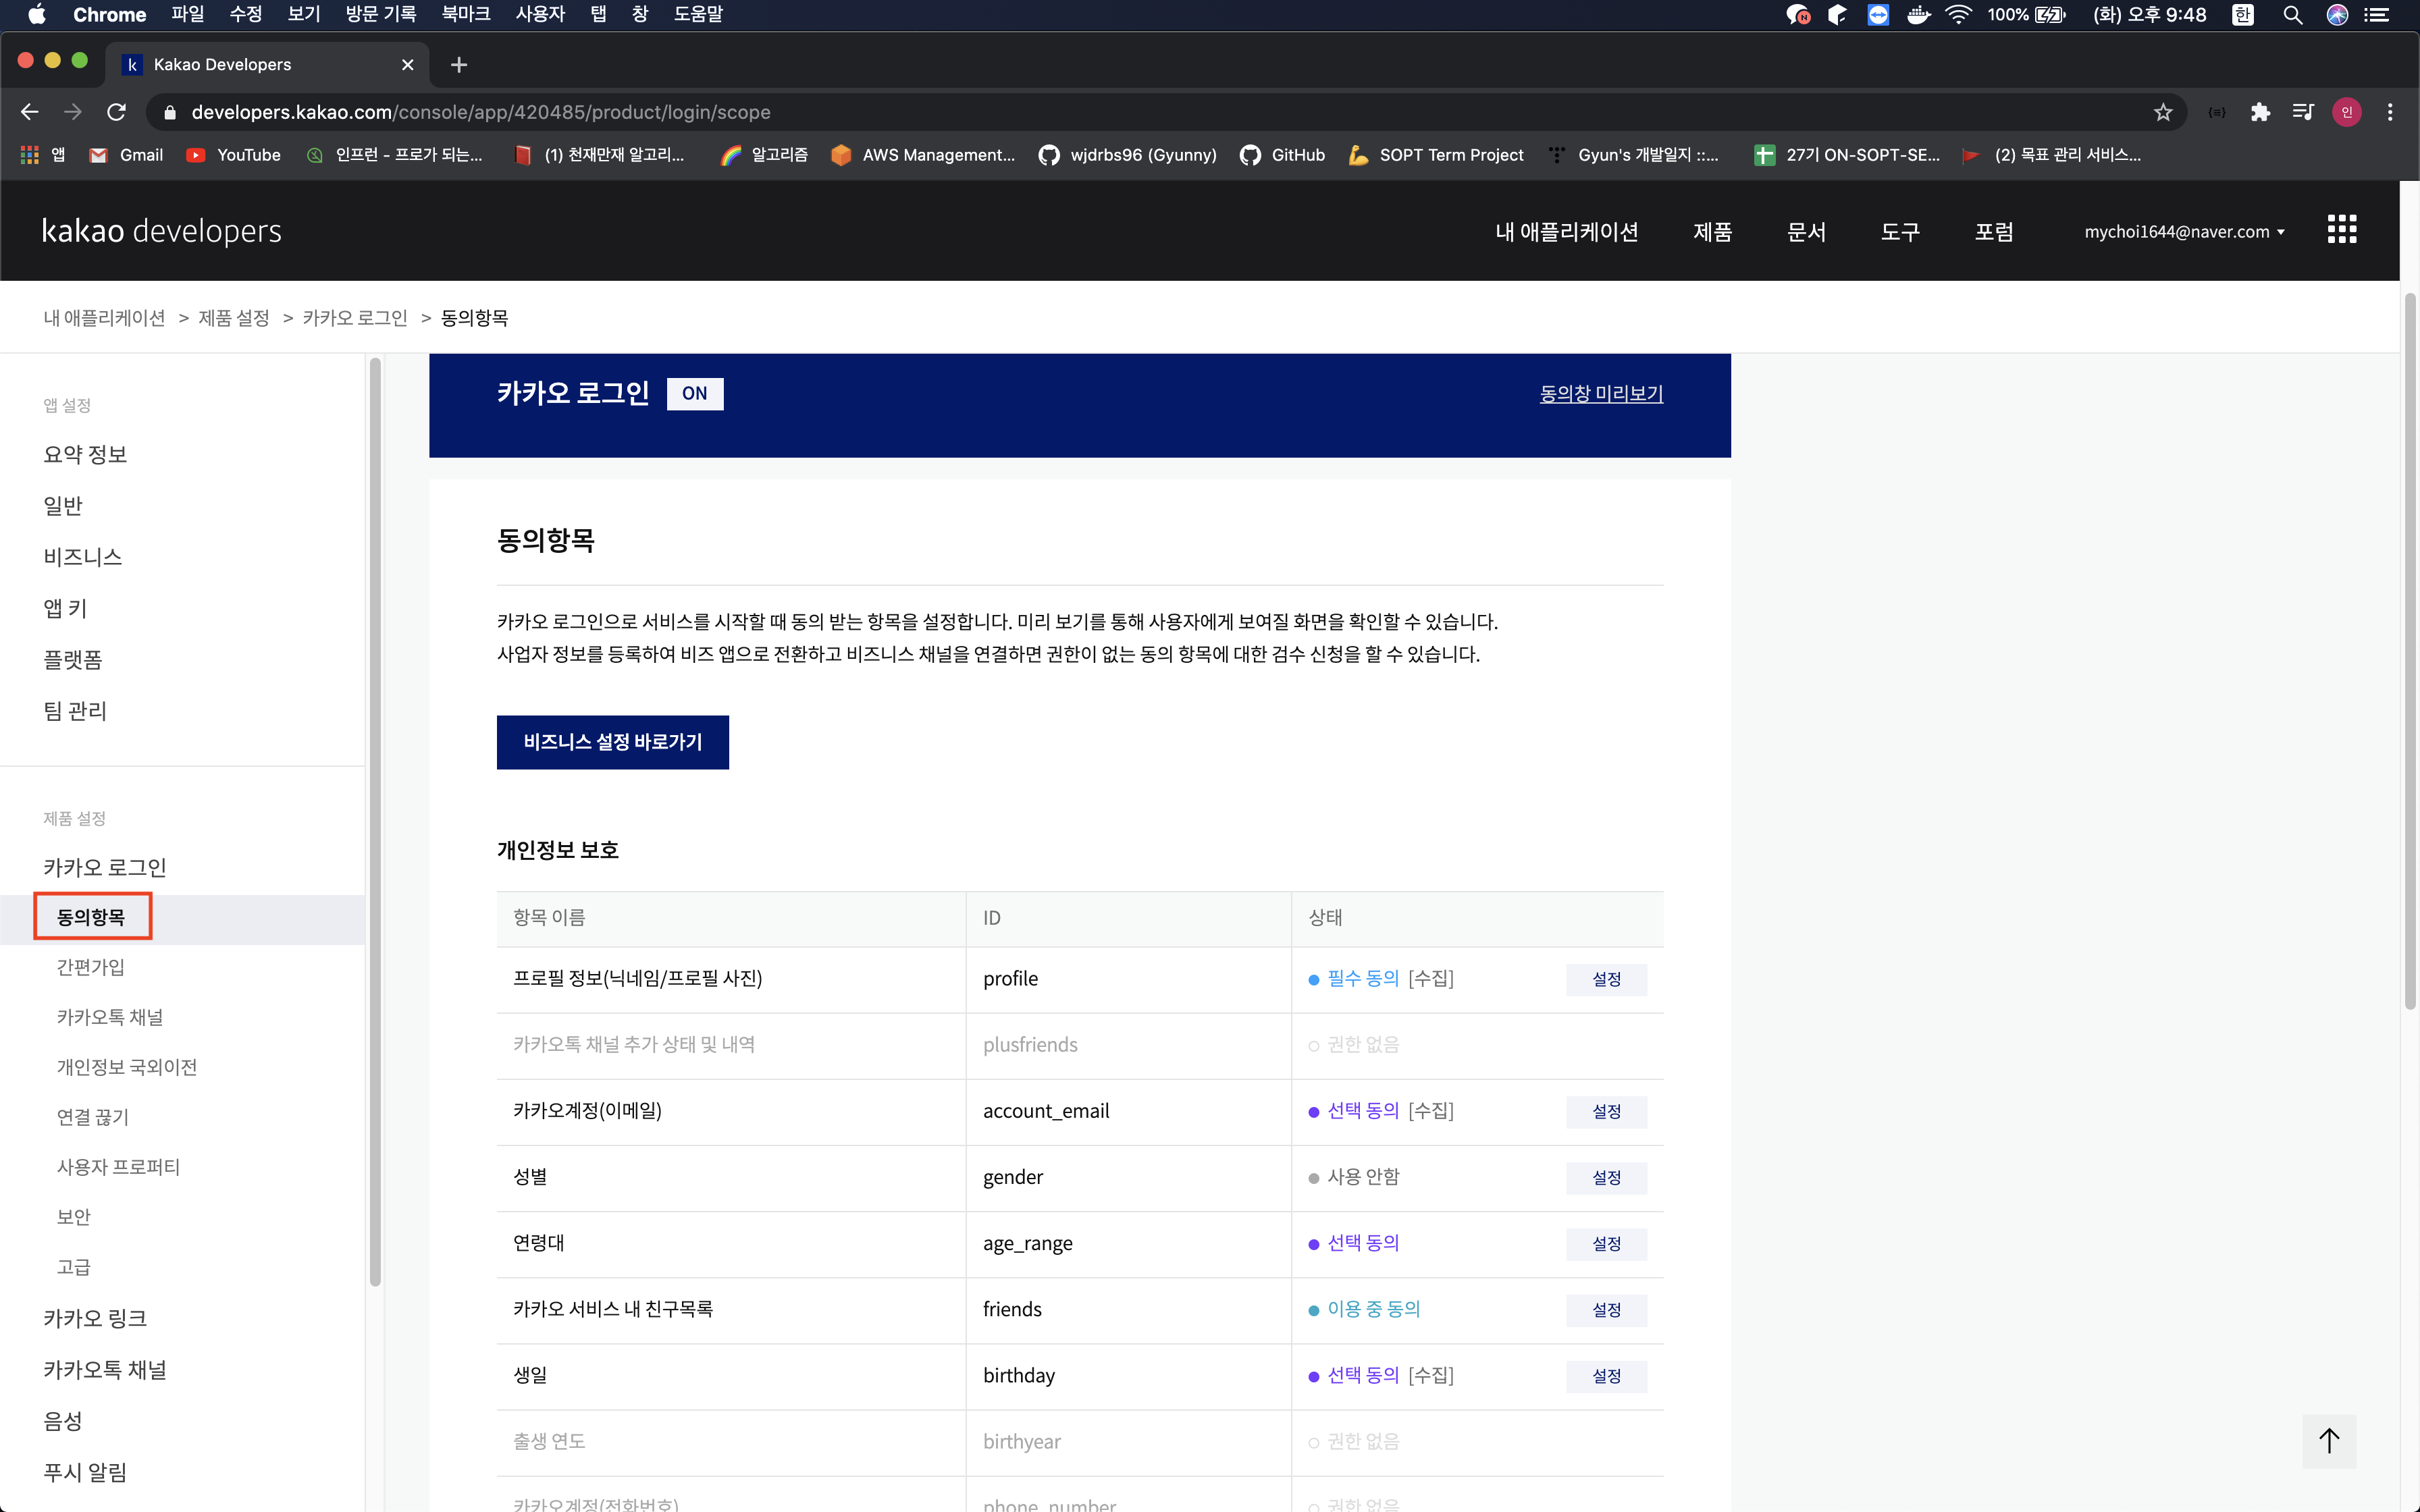The width and height of the screenshot is (2420, 1512).
Task: Click the Chrome media control icon
Action: click(2303, 112)
